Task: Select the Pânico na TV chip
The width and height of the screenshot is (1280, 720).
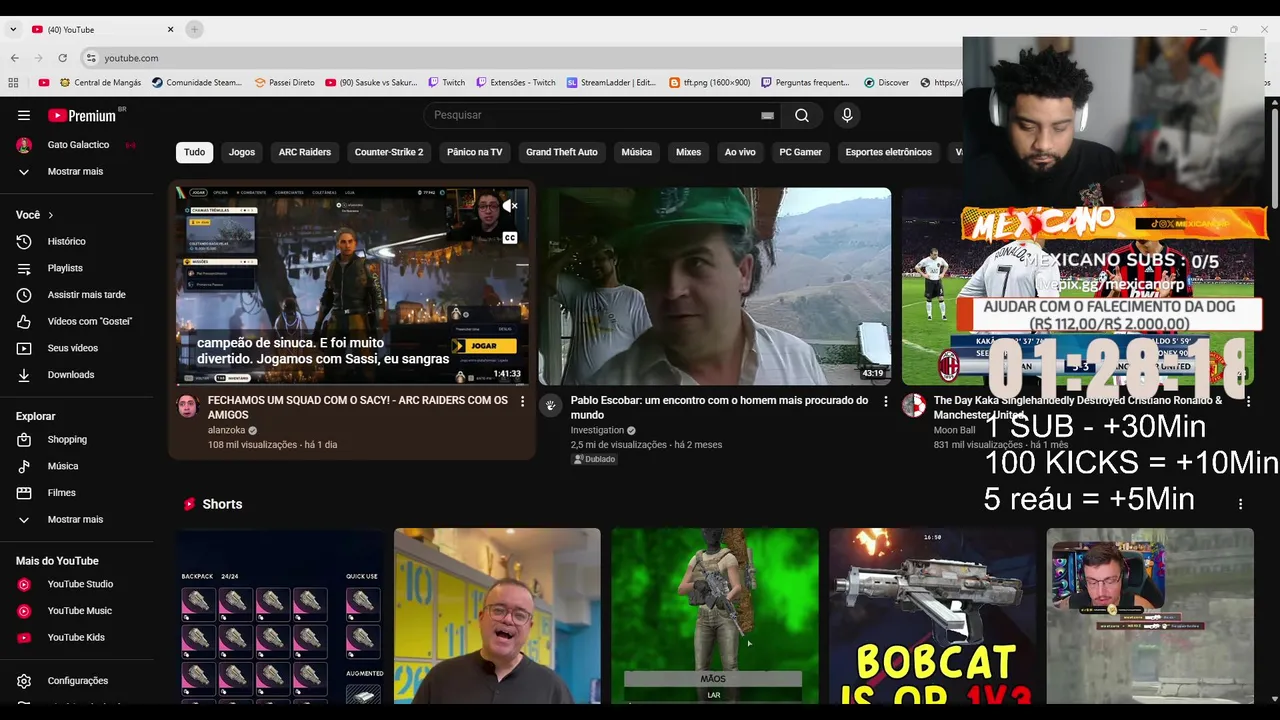Action: pos(475,152)
